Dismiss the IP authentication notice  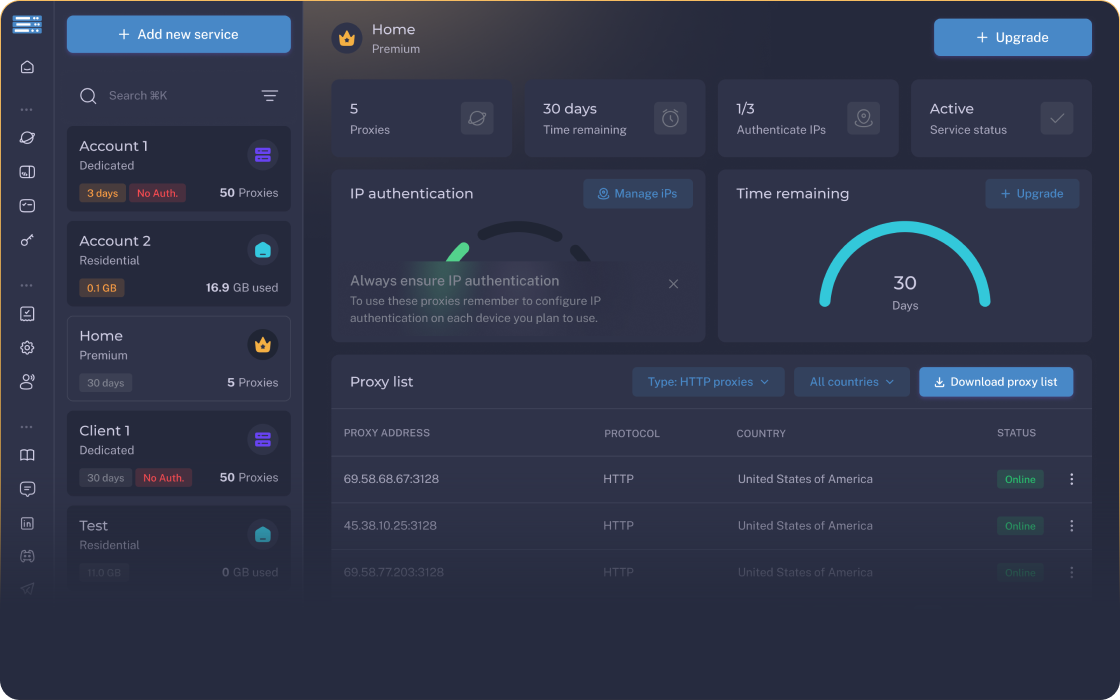pos(673,284)
